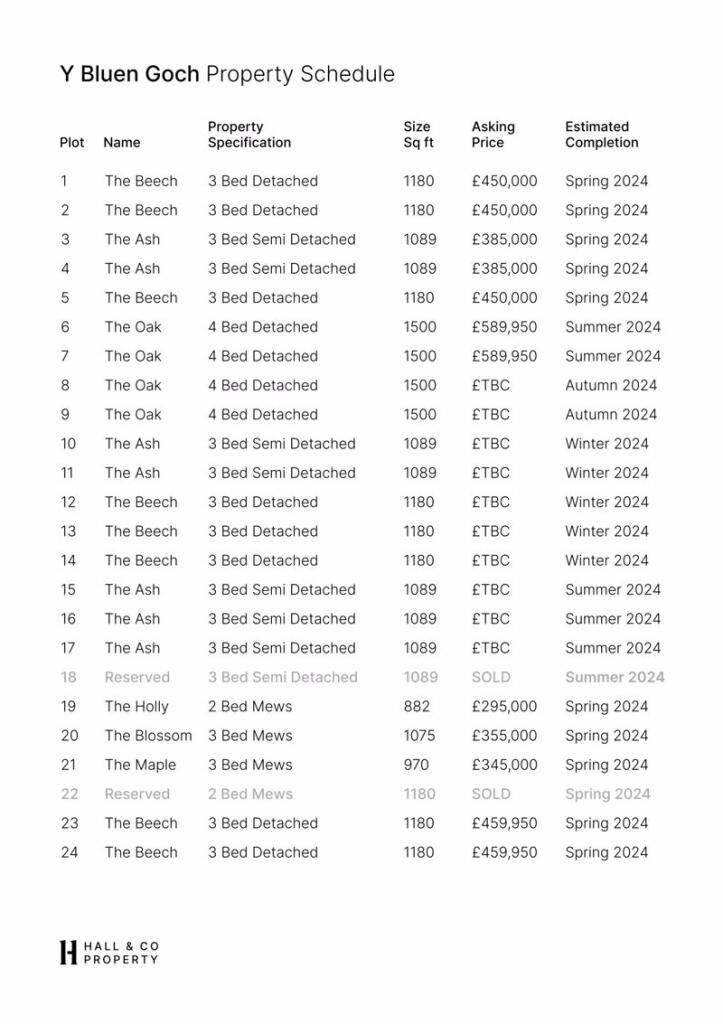Click the SOLD label for plot 18
The width and height of the screenshot is (723, 1024).
[491, 677]
